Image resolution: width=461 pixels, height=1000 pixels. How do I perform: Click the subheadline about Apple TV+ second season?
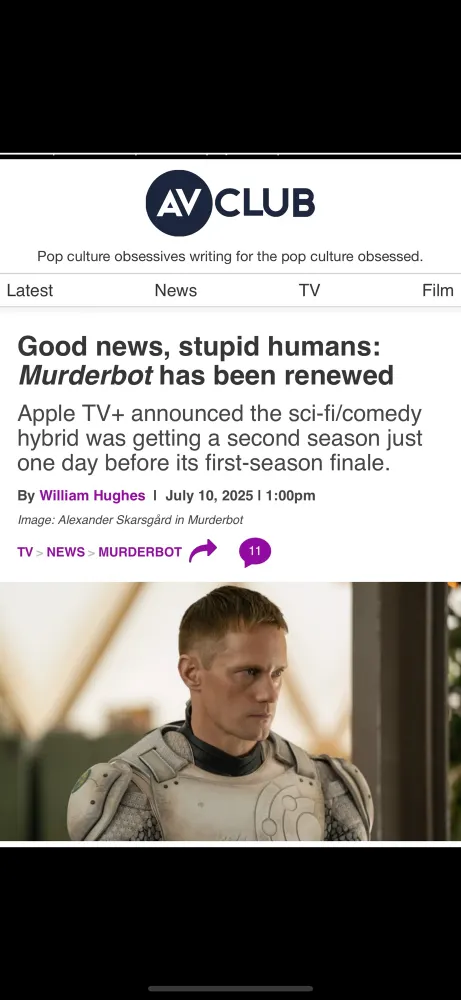pos(220,438)
